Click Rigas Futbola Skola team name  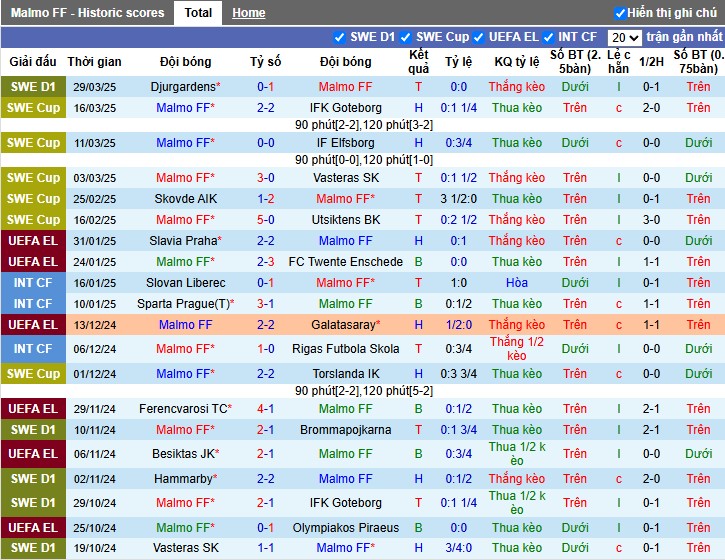pos(346,349)
